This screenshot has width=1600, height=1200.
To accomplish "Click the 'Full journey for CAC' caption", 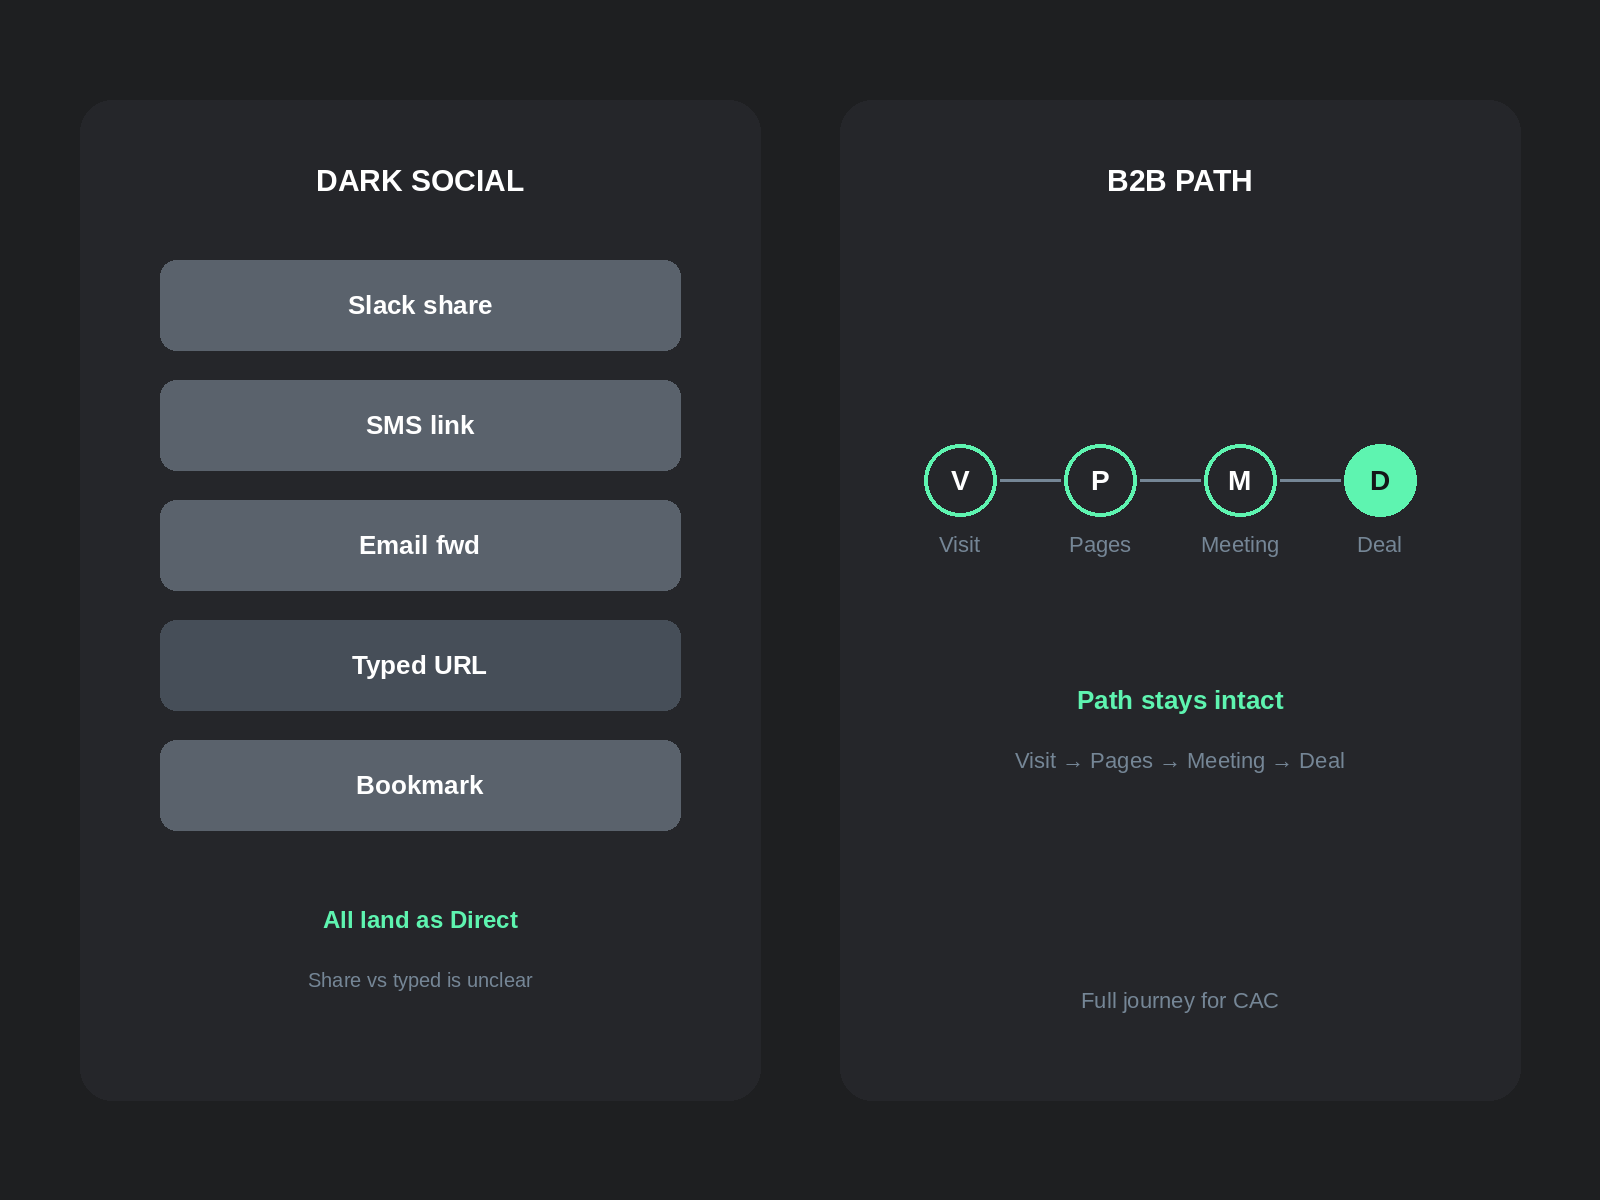I will tap(1180, 1001).
